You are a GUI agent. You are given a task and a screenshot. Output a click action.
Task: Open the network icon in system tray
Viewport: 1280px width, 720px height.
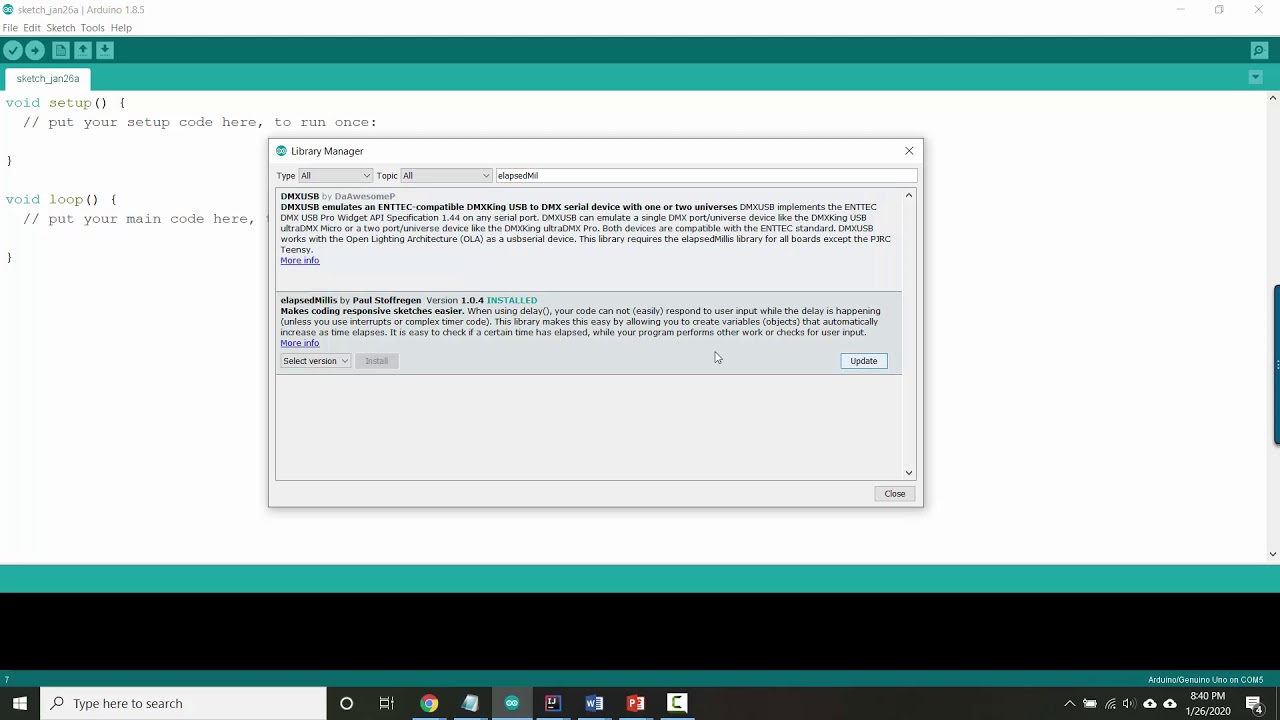tap(1110, 704)
